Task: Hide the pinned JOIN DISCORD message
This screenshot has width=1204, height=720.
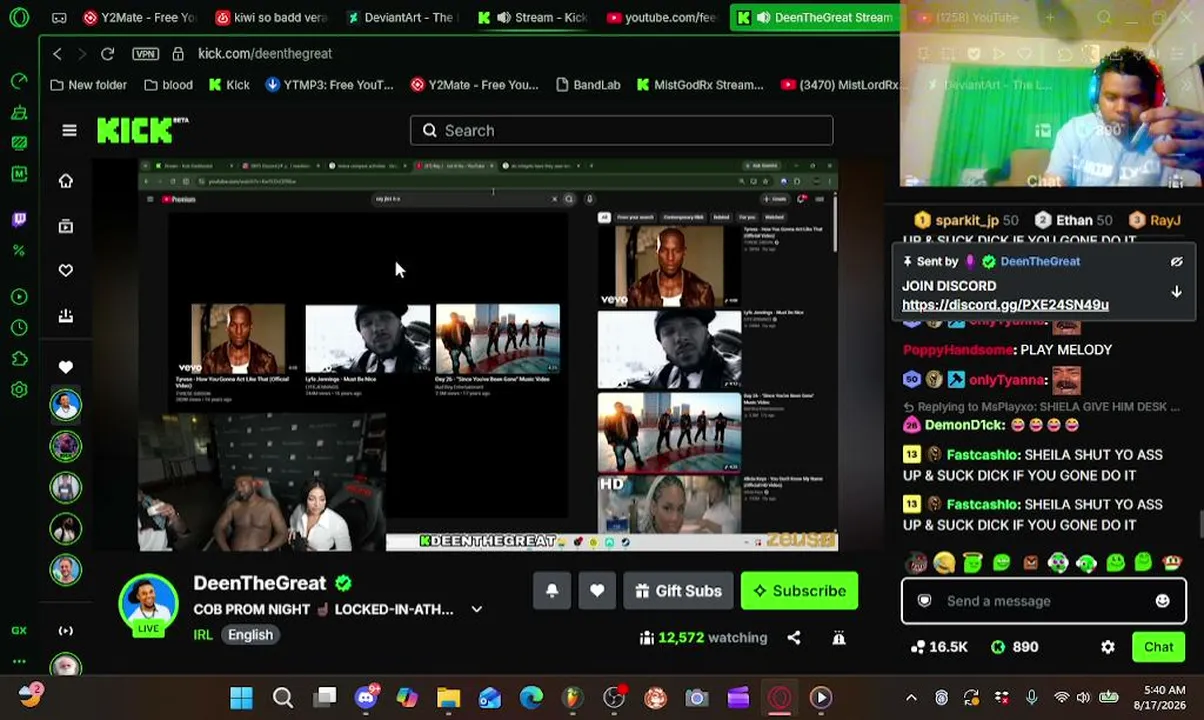Action: [1177, 261]
